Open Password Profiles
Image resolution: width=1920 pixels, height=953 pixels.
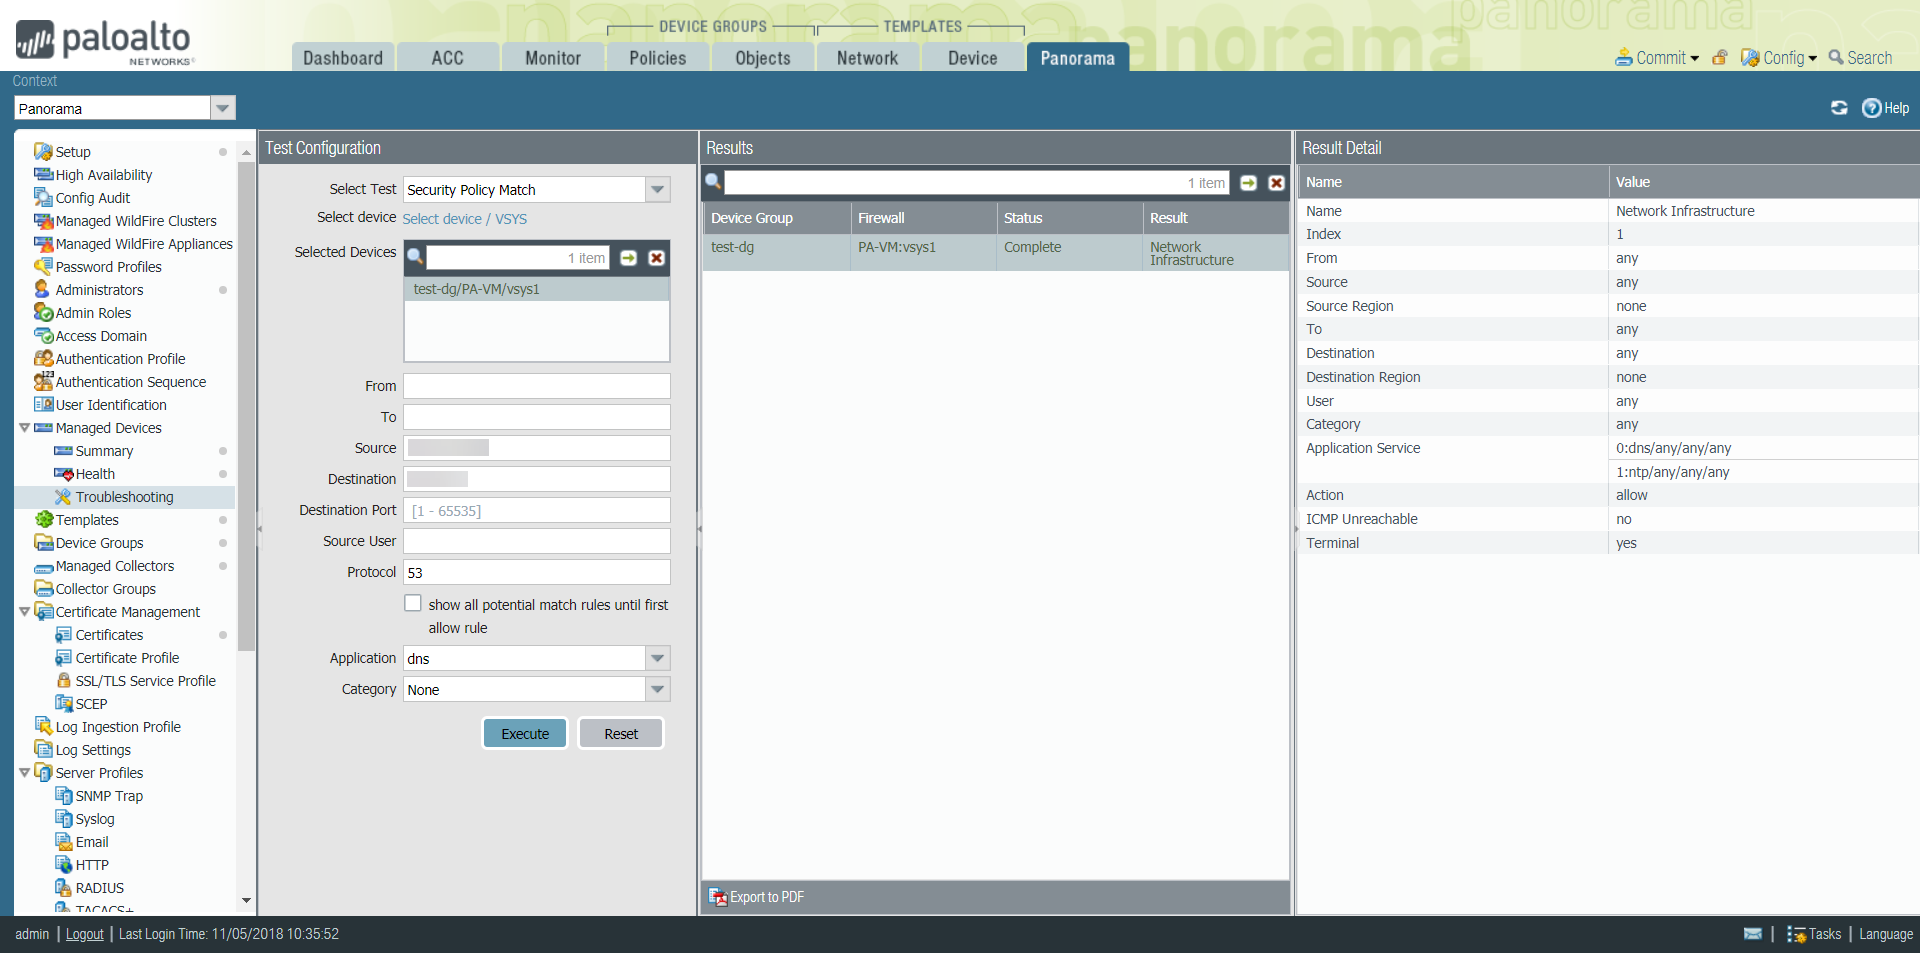coord(108,267)
